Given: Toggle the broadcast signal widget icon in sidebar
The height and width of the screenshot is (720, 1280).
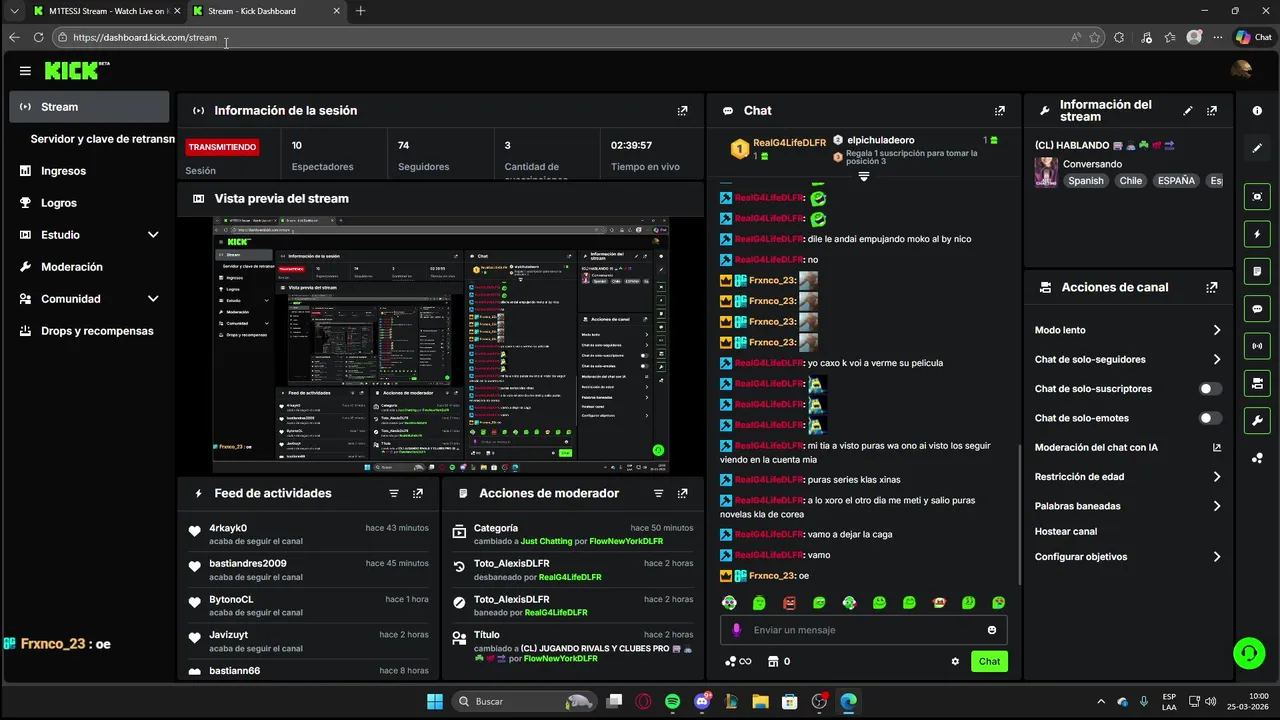Looking at the screenshot, I should [x=1257, y=346].
